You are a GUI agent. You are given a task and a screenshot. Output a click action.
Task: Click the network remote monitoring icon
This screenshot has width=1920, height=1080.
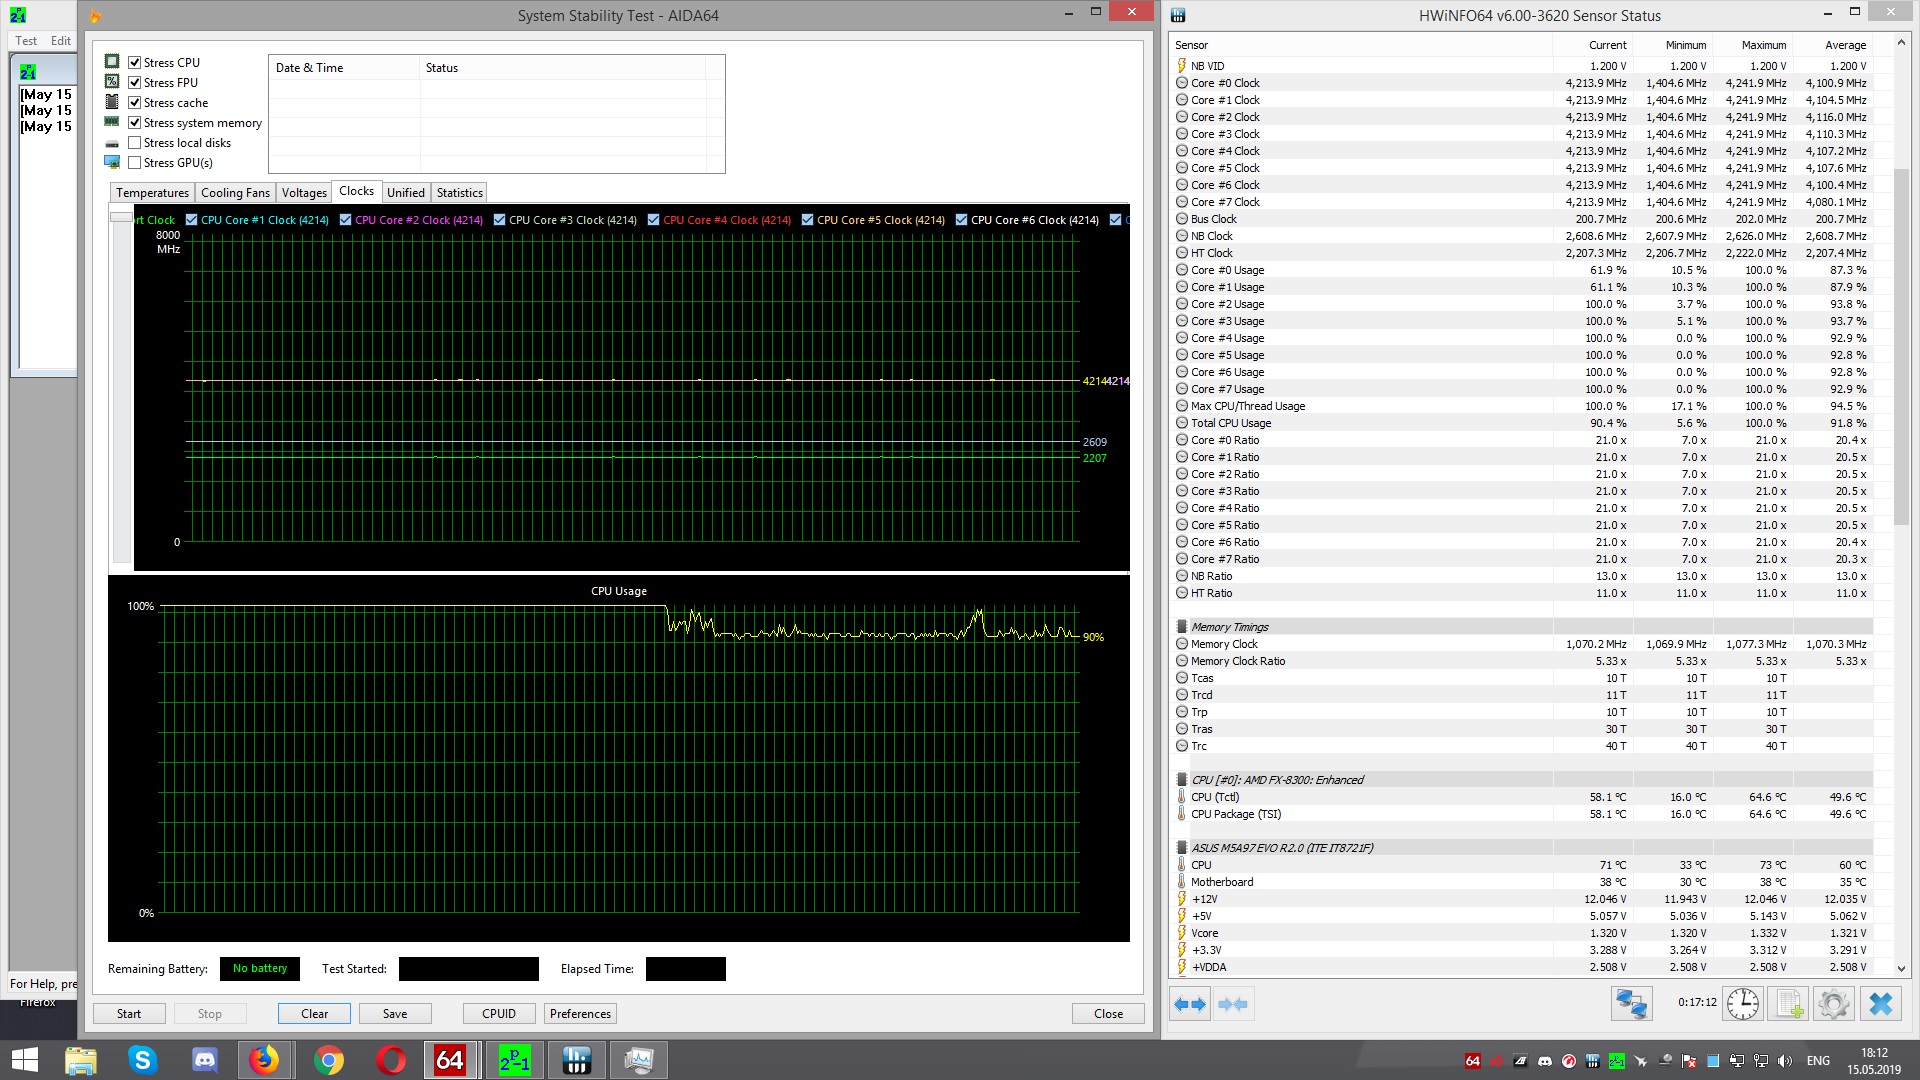click(x=1631, y=1004)
